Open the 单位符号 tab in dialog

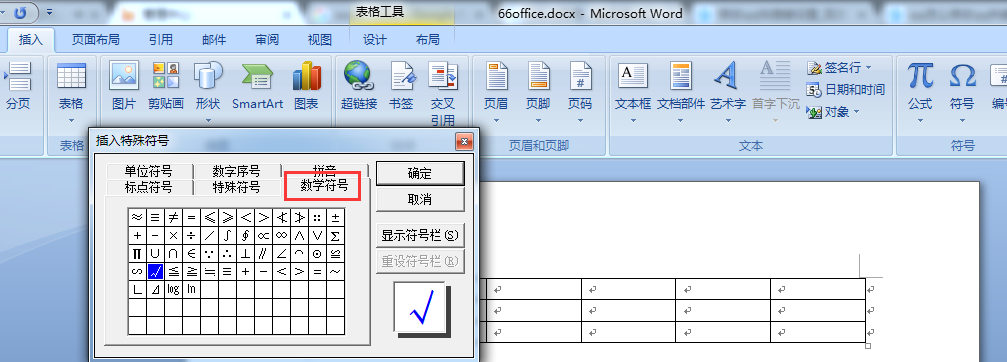tap(148, 171)
